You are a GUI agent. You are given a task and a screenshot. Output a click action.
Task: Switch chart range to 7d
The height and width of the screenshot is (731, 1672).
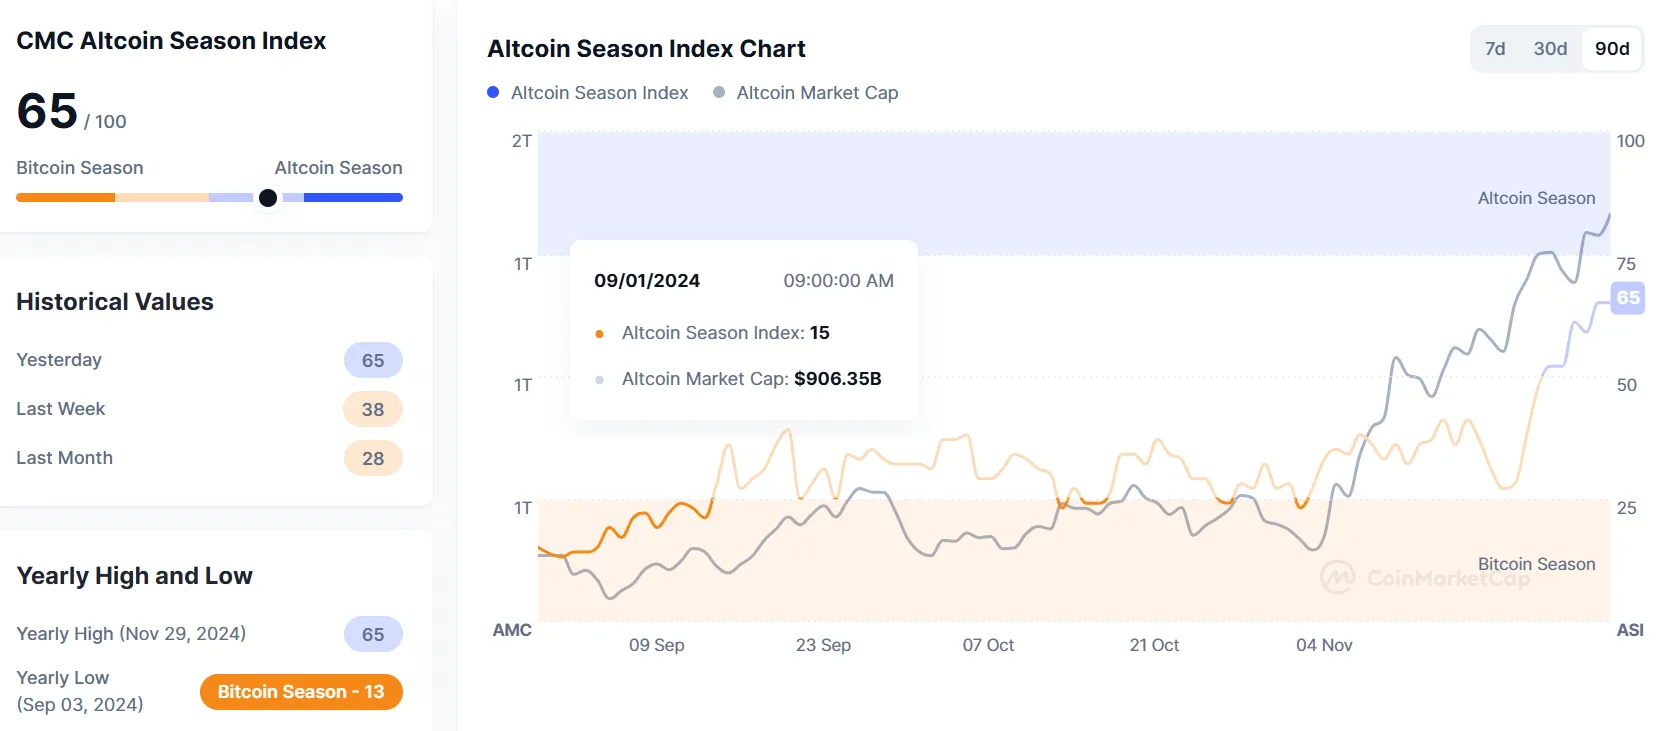coord(1495,49)
